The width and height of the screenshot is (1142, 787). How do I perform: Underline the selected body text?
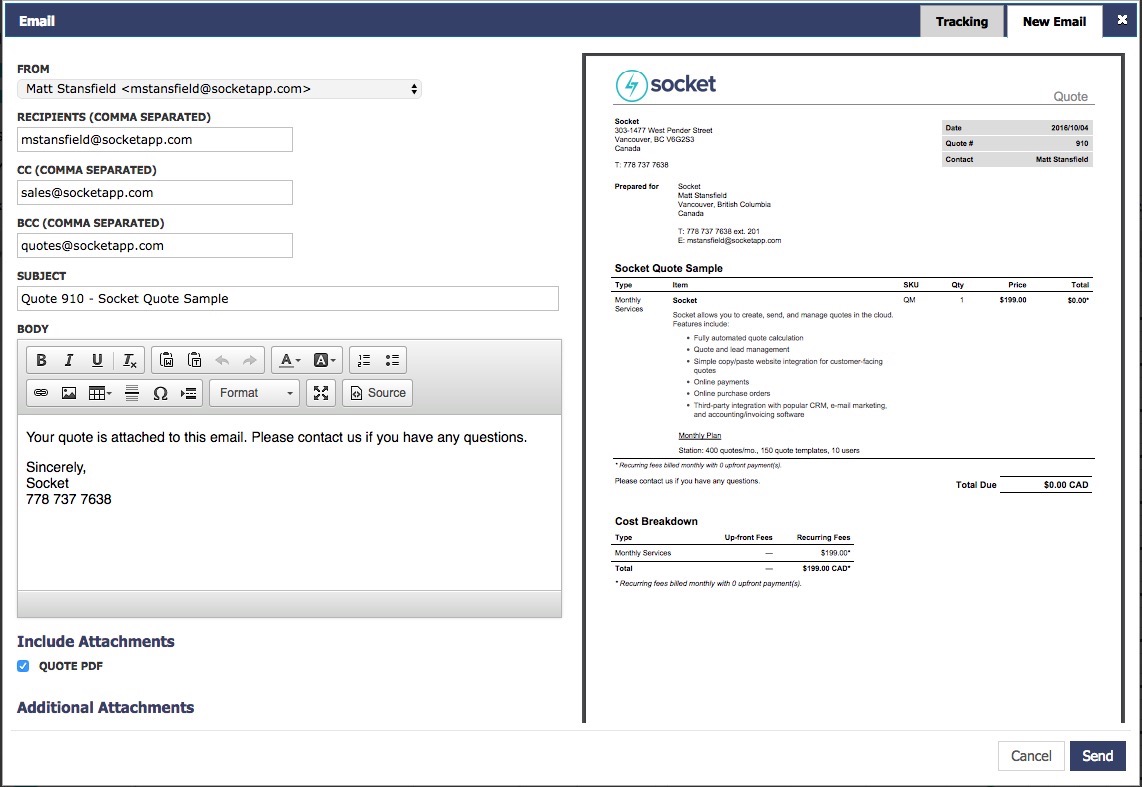97,360
